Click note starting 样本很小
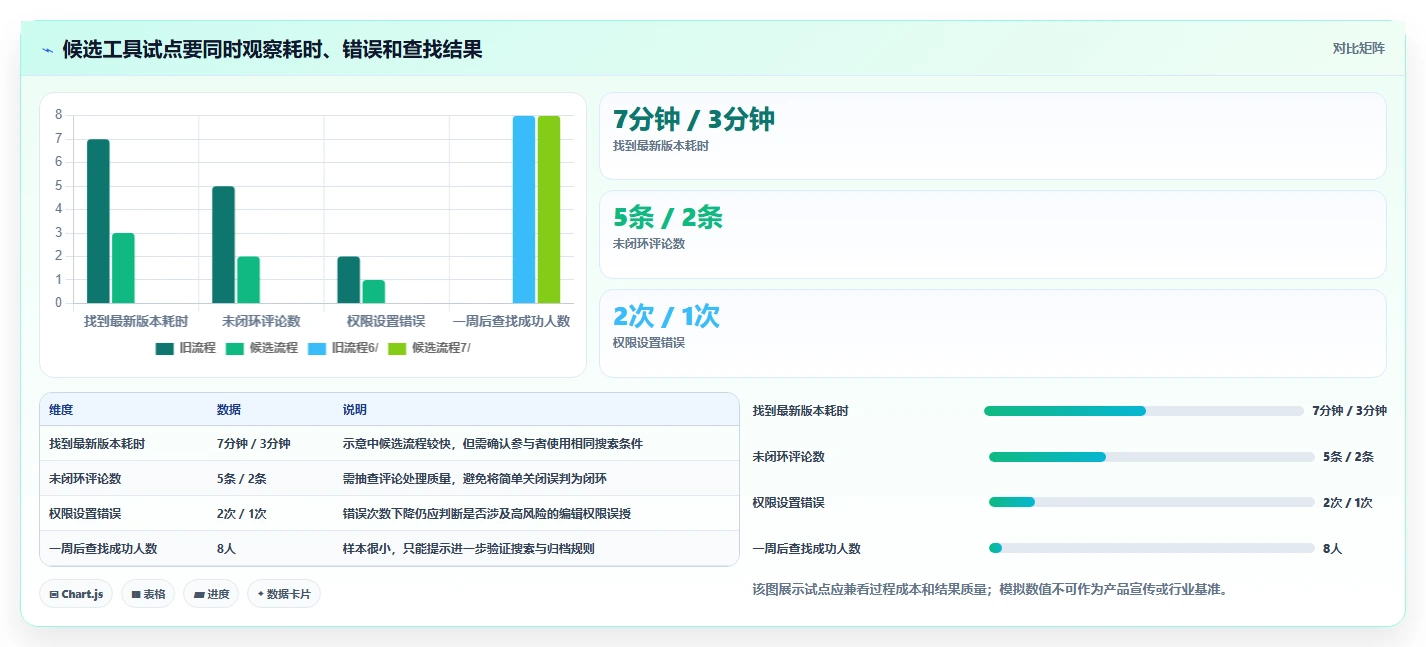Viewport: 1426px width, 647px height. (469, 549)
